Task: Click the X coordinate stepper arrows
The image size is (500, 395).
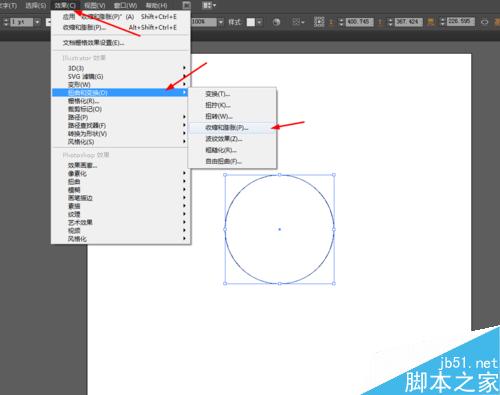Action: tap(341, 22)
